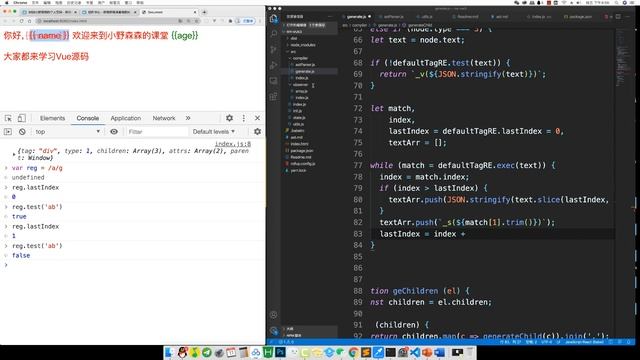The image size is (640, 360).
Task: Select the highlighted {{name}} text on the page
Action: pyautogui.click(x=49, y=36)
